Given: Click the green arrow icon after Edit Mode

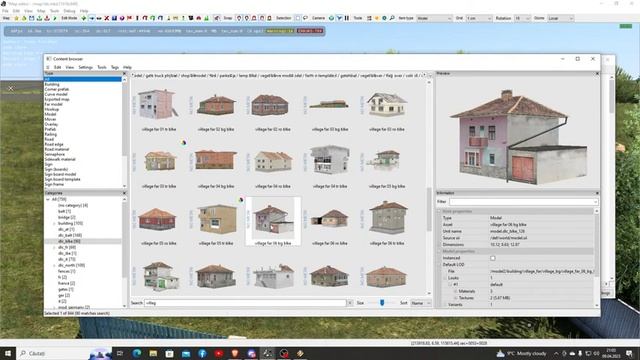Looking at the screenshot, I should click(84, 18).
